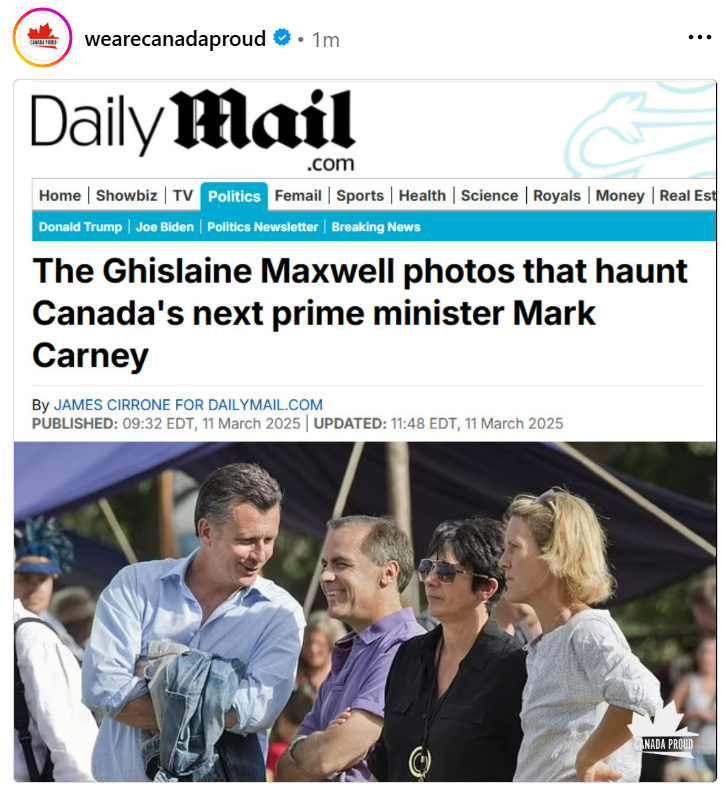Open the Showbiz section
Image resolution: width=727 pixels, height=793 pixels.
(x=126, y=196)
